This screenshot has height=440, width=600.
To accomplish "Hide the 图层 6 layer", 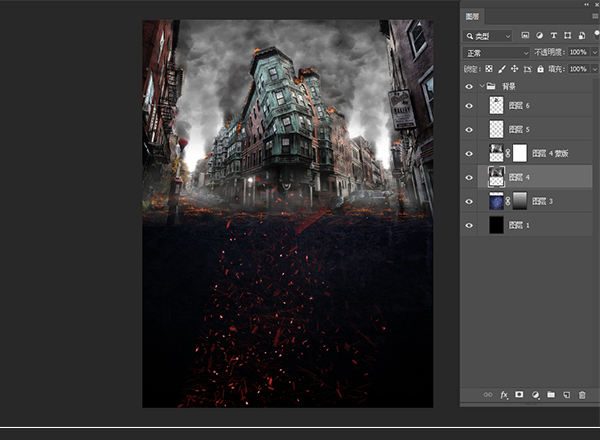I will [470, 105].
